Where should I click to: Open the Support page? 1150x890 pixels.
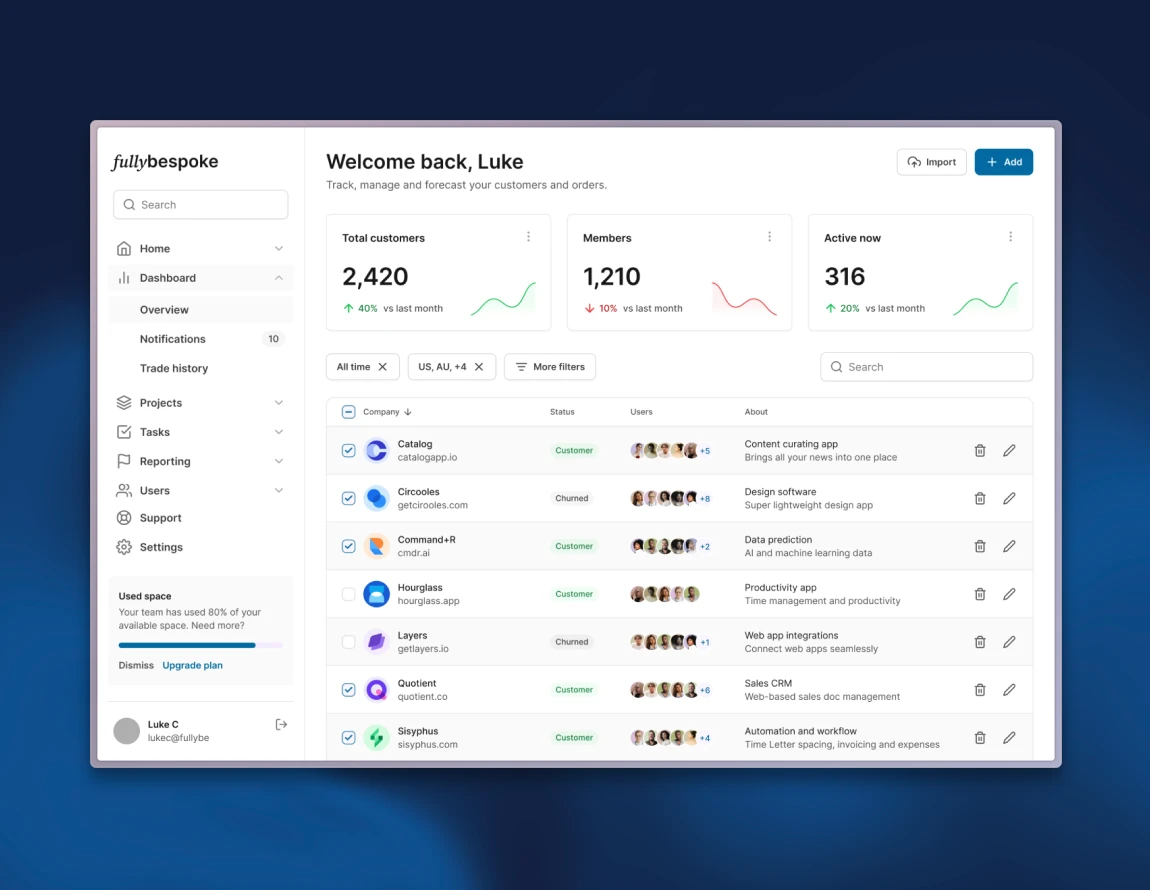(x=200, y=518)
